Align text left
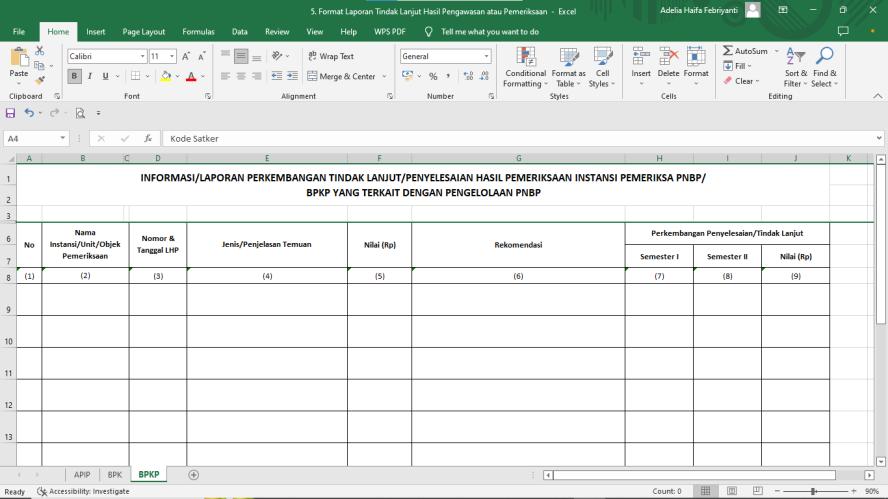Screen dimensions: 888x499 [225, 76]
